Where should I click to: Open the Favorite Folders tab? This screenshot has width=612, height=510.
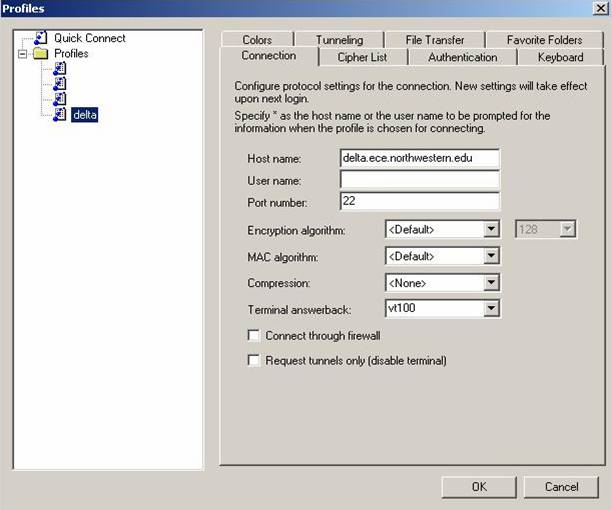(x=544, y=40)
